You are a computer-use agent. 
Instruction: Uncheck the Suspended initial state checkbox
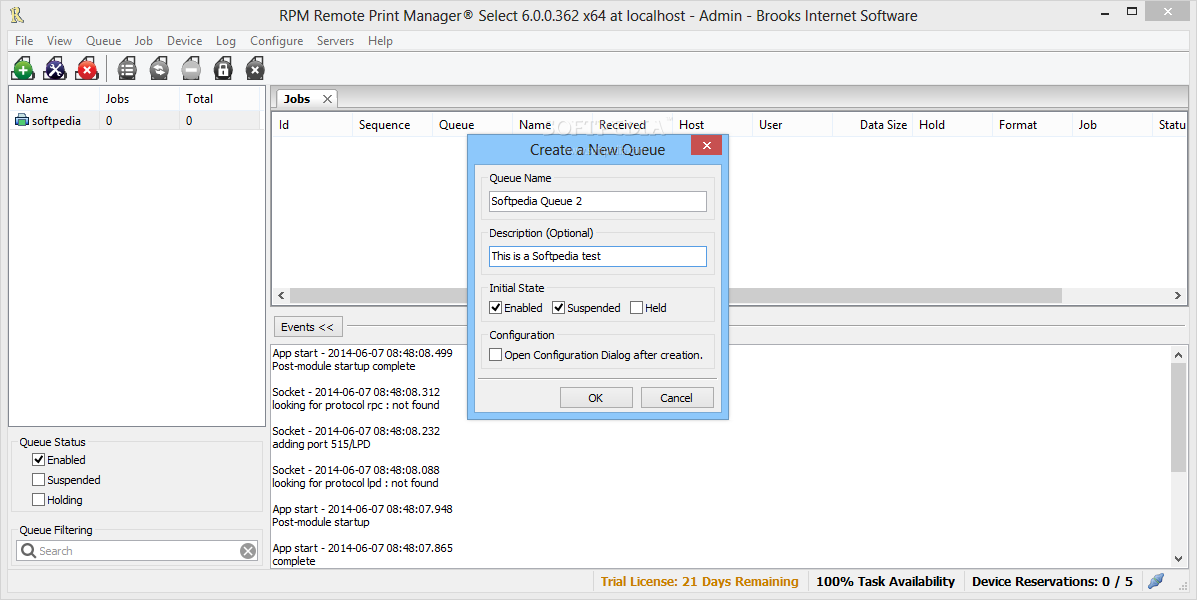click(x=559, y=308)
